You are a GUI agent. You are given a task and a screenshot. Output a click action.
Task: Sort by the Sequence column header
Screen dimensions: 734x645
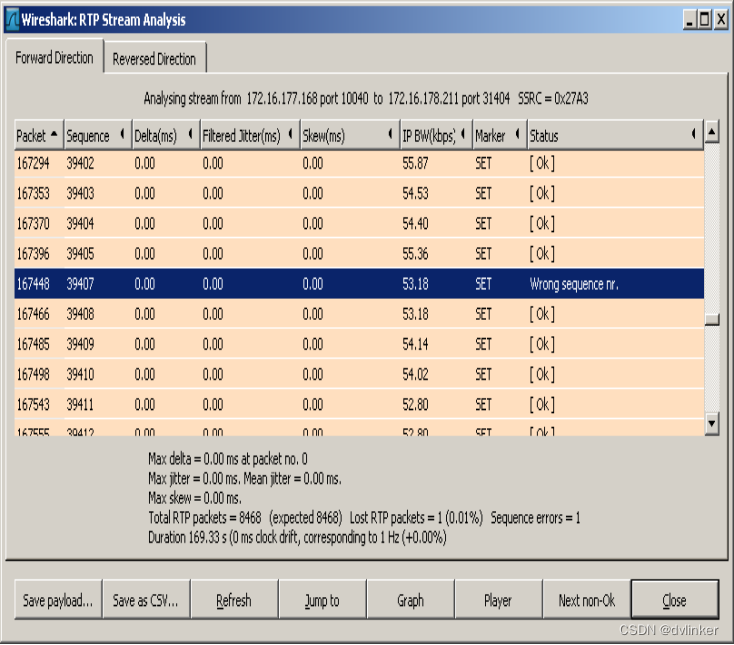pos(97,136)
